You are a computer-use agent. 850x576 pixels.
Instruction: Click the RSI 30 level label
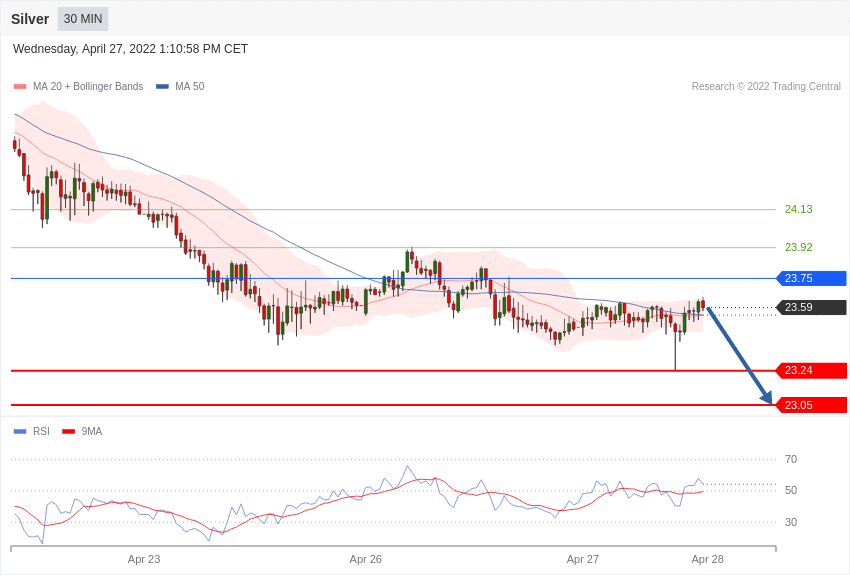pos(791,522)
